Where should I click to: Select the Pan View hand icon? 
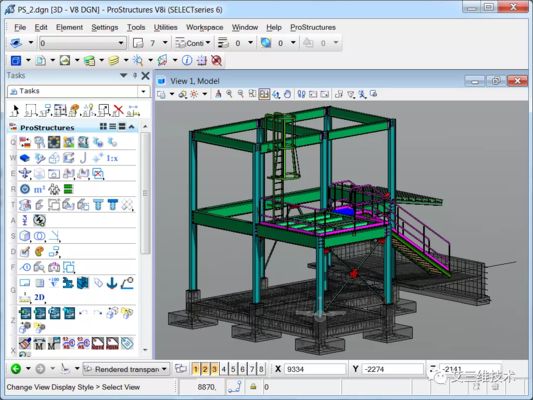tap(288, 94)
